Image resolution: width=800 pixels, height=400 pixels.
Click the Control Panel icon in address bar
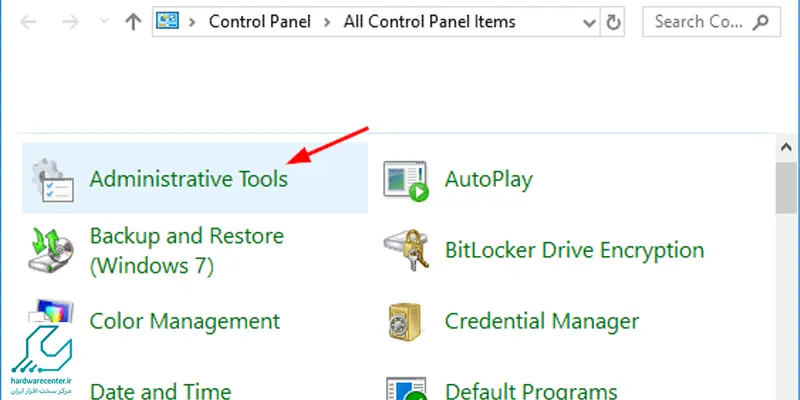(x=167, y=21)
